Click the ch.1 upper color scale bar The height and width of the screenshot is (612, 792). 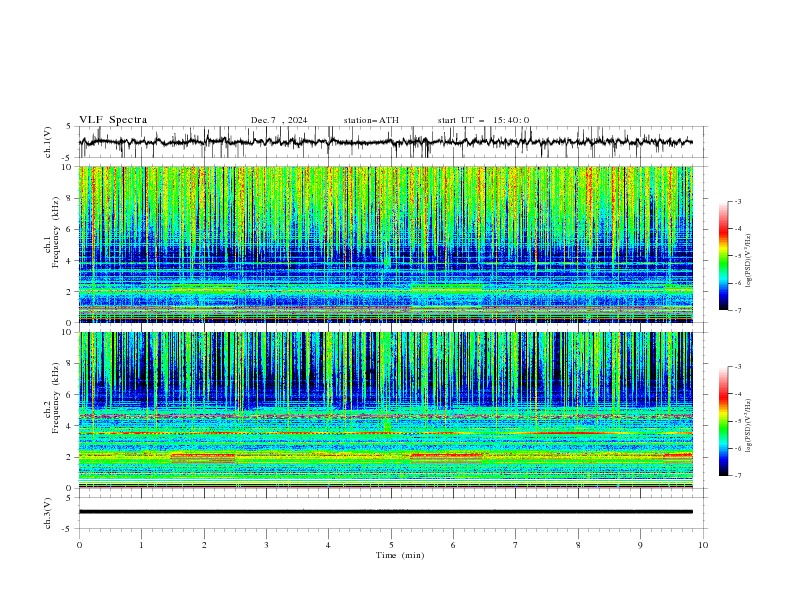(x=723, y=256)
